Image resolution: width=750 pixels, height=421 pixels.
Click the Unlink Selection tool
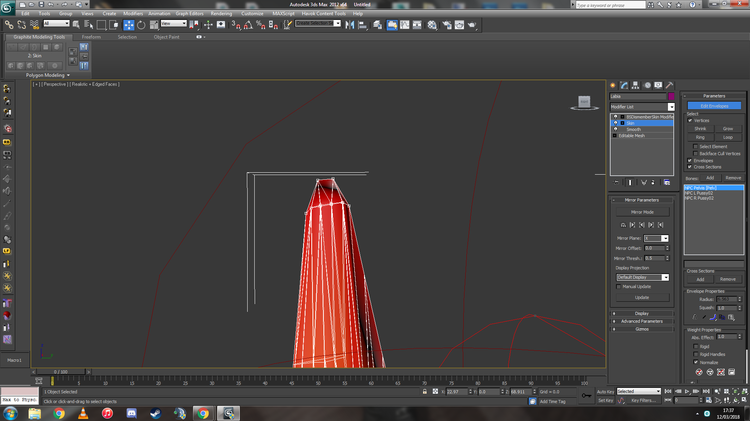[22, 24]
